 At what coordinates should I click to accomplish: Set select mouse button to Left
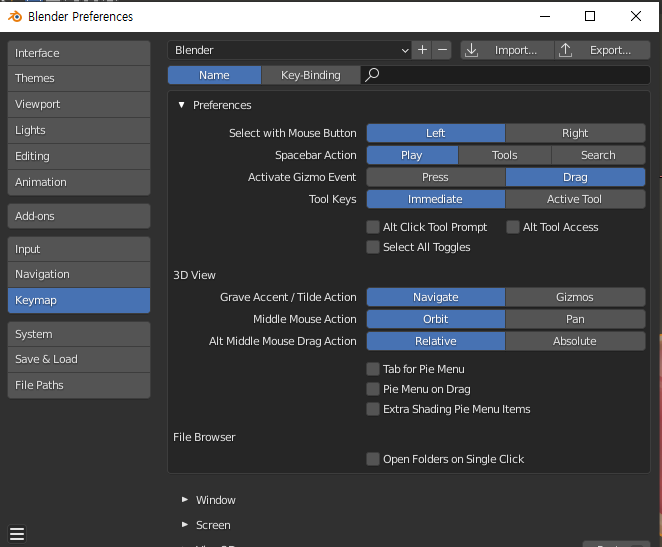click(x=436, y=133)
